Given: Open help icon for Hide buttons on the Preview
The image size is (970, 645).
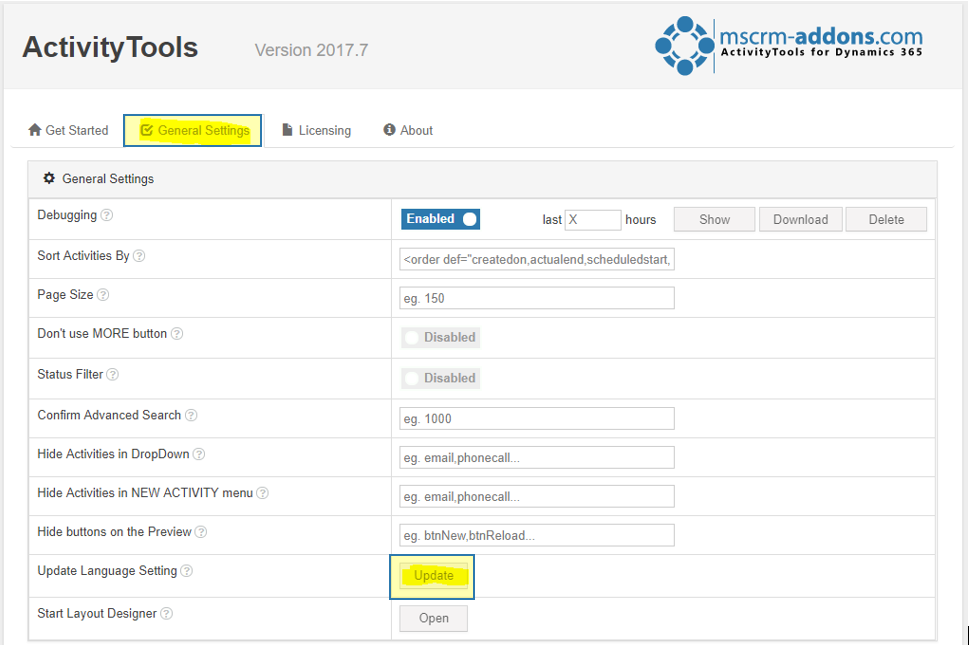Looking at the screenshot, I should tap(201, 532).
